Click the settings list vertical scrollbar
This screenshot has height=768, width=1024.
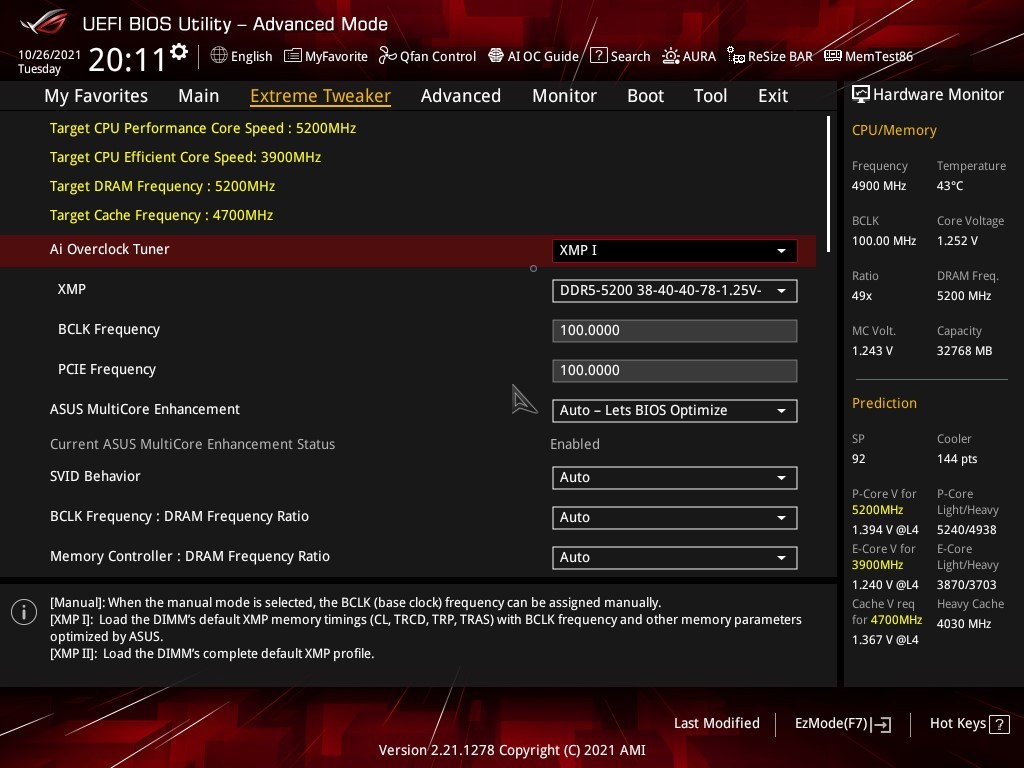[828, 184]
